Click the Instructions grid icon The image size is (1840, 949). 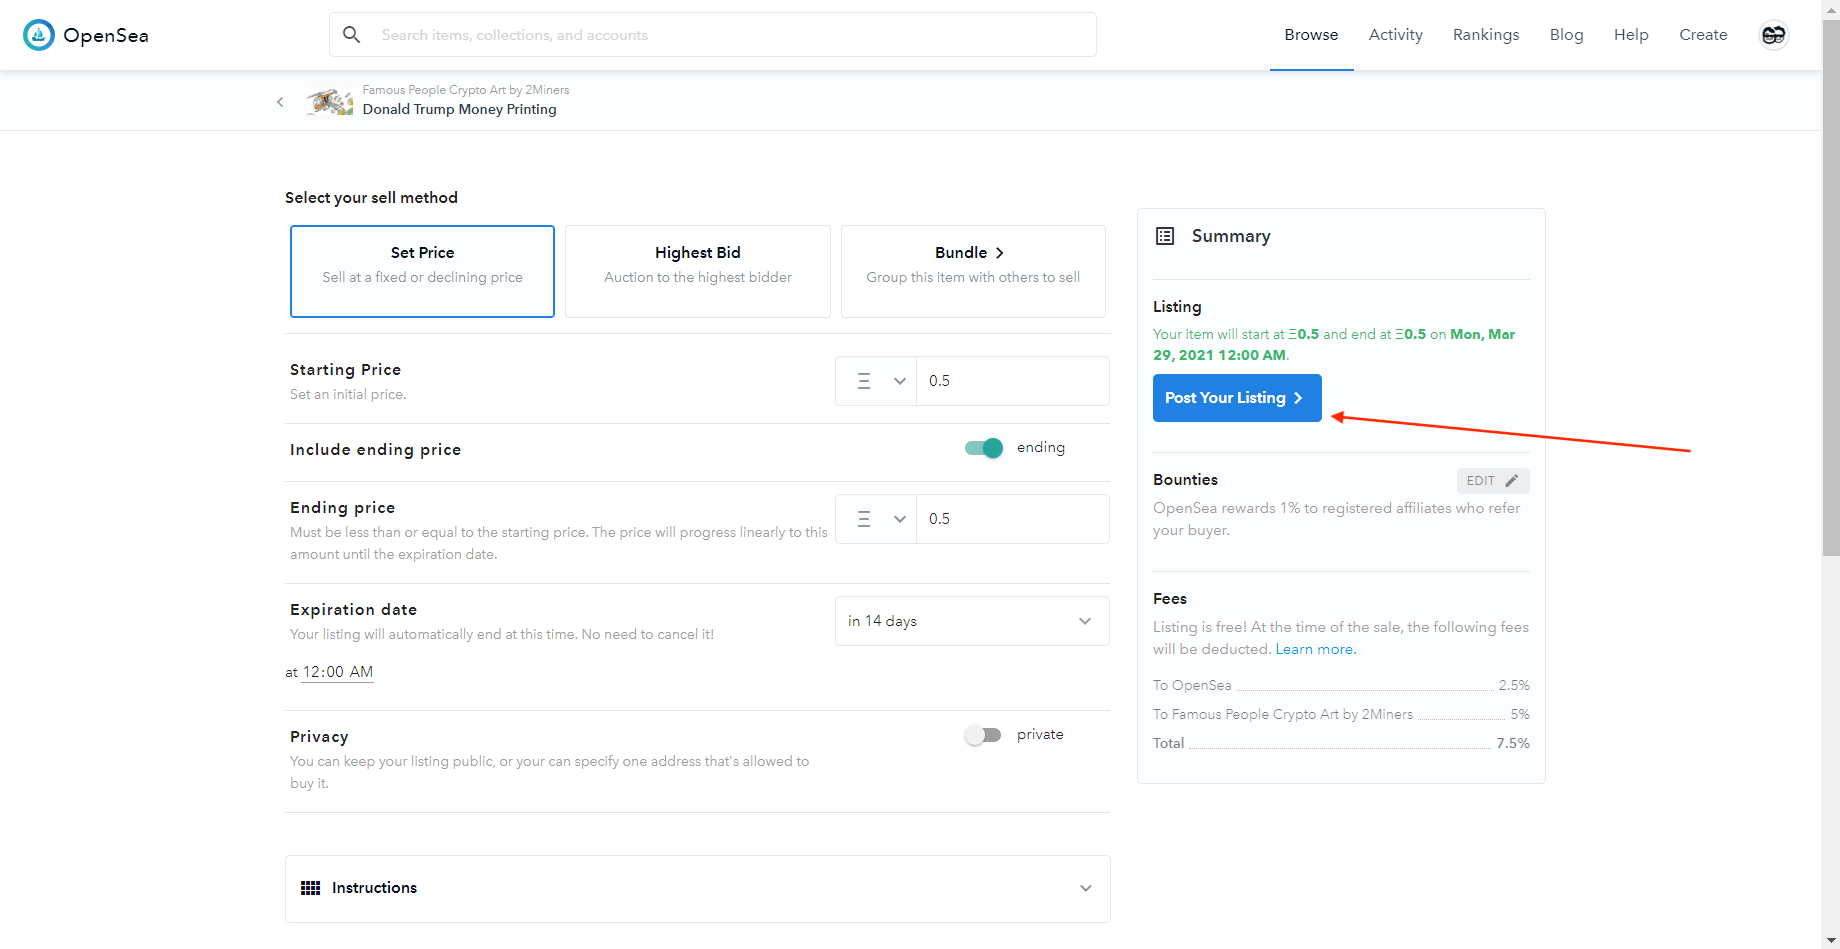(x=311, y=888)
